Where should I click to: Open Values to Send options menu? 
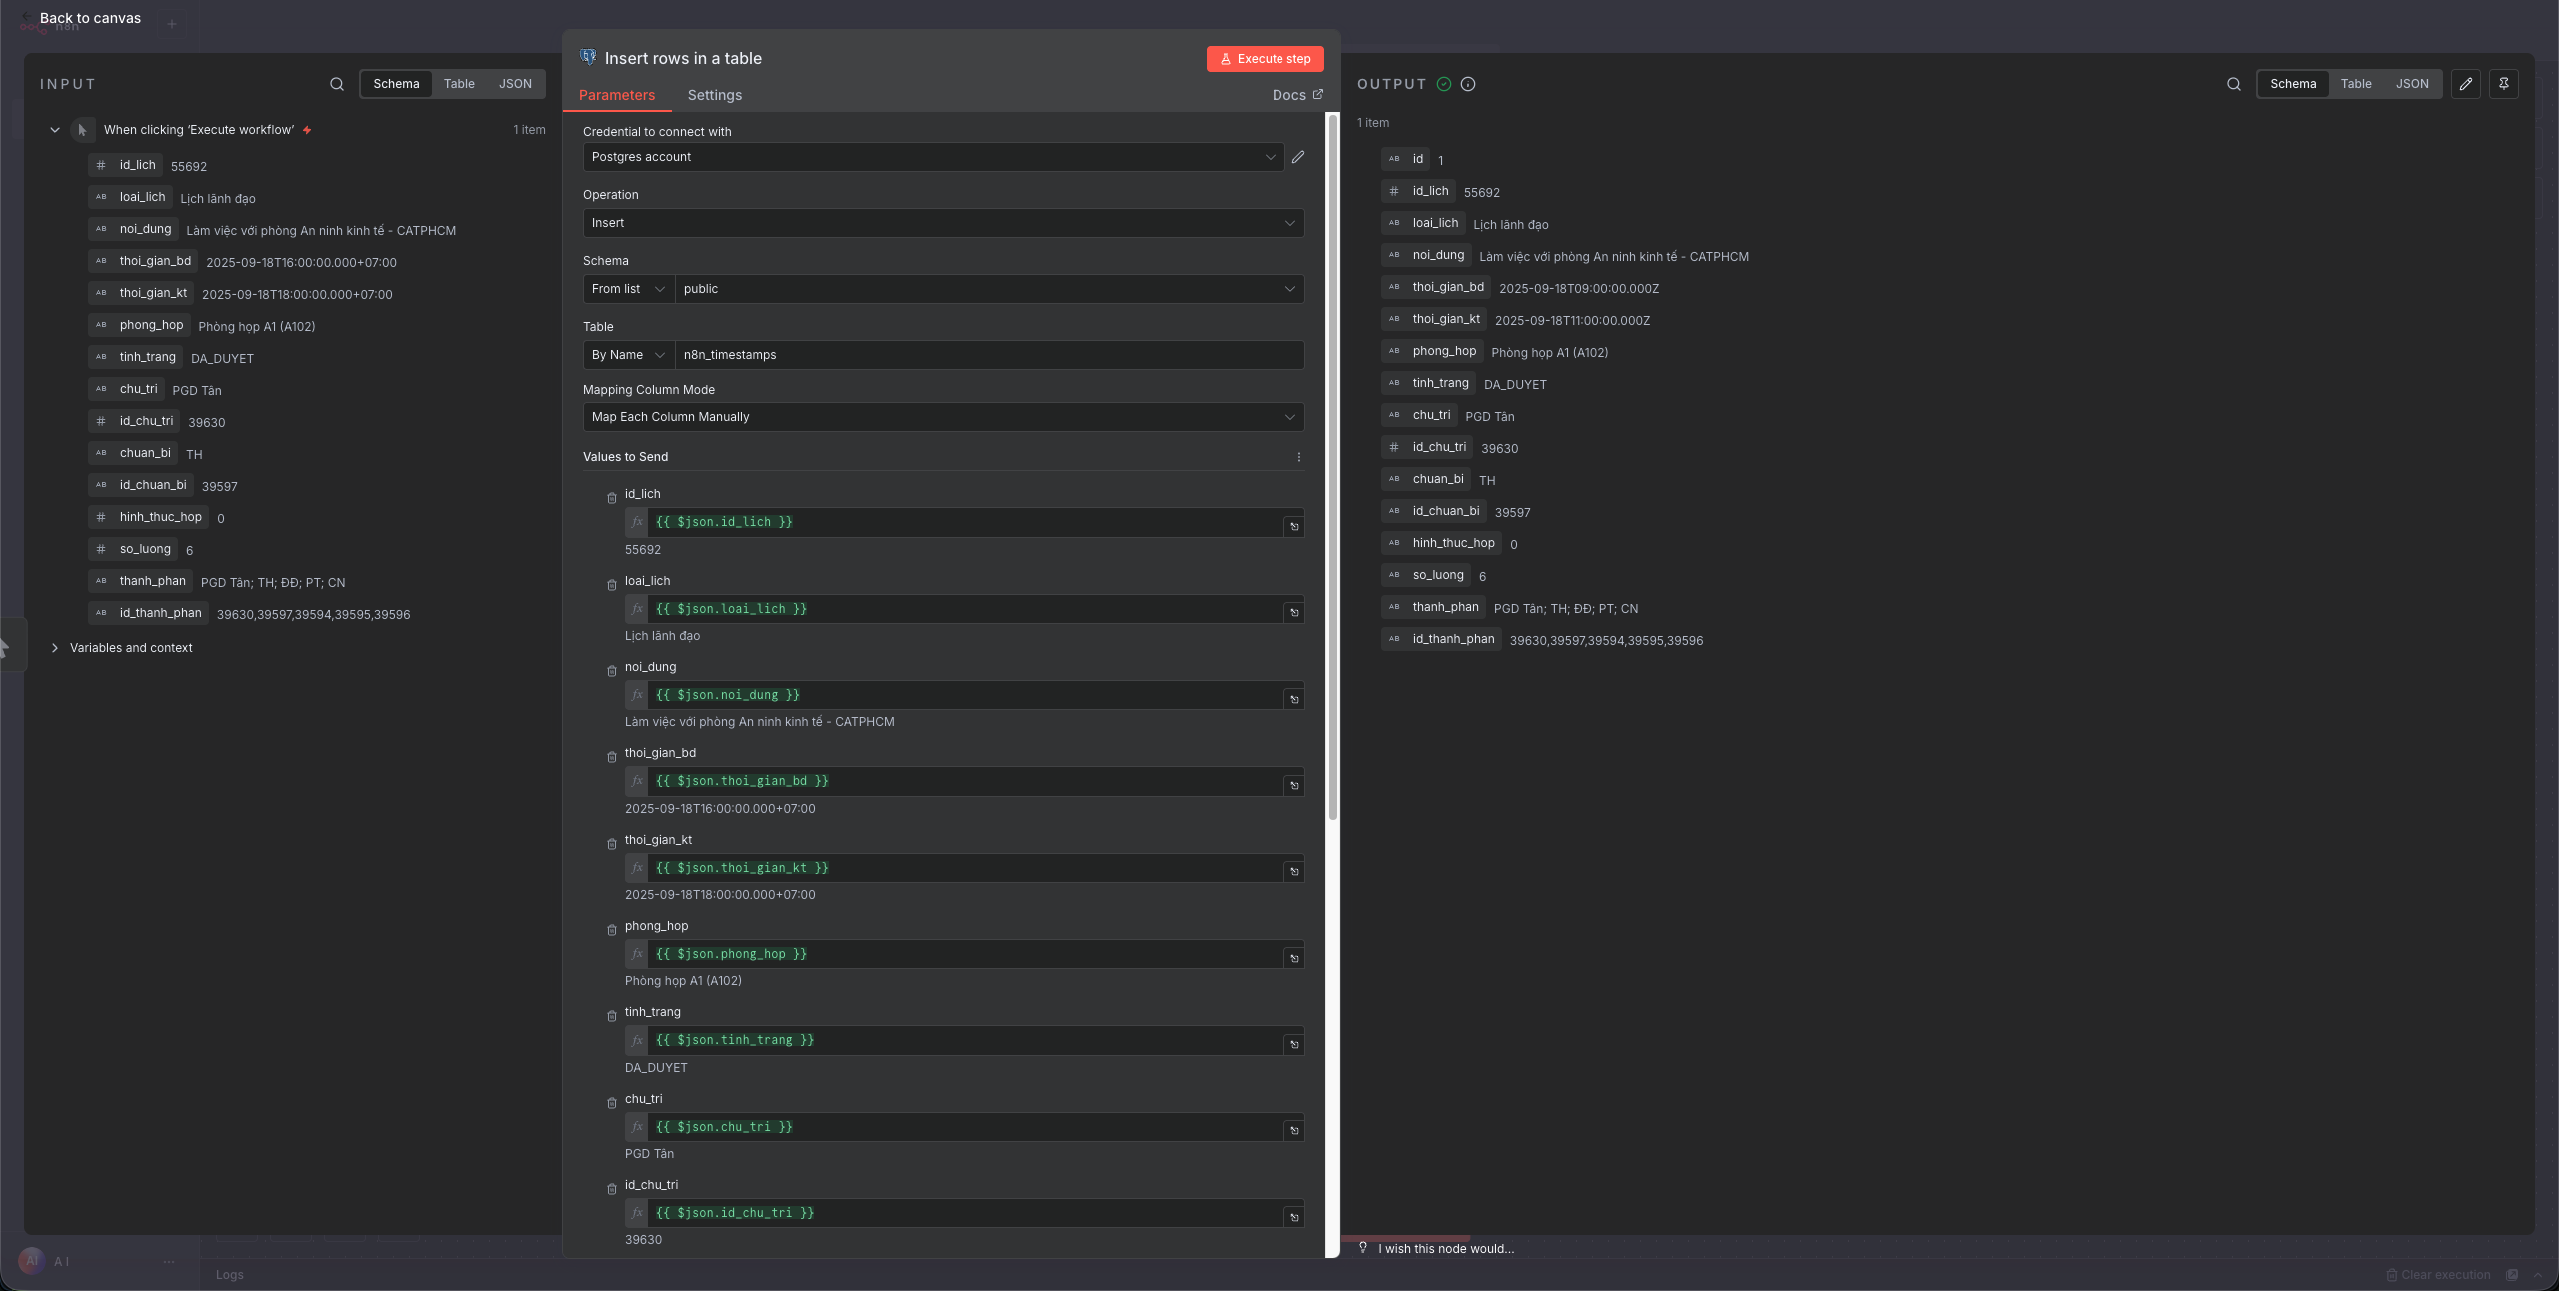pyautogui.click(x=1299, y=457)
